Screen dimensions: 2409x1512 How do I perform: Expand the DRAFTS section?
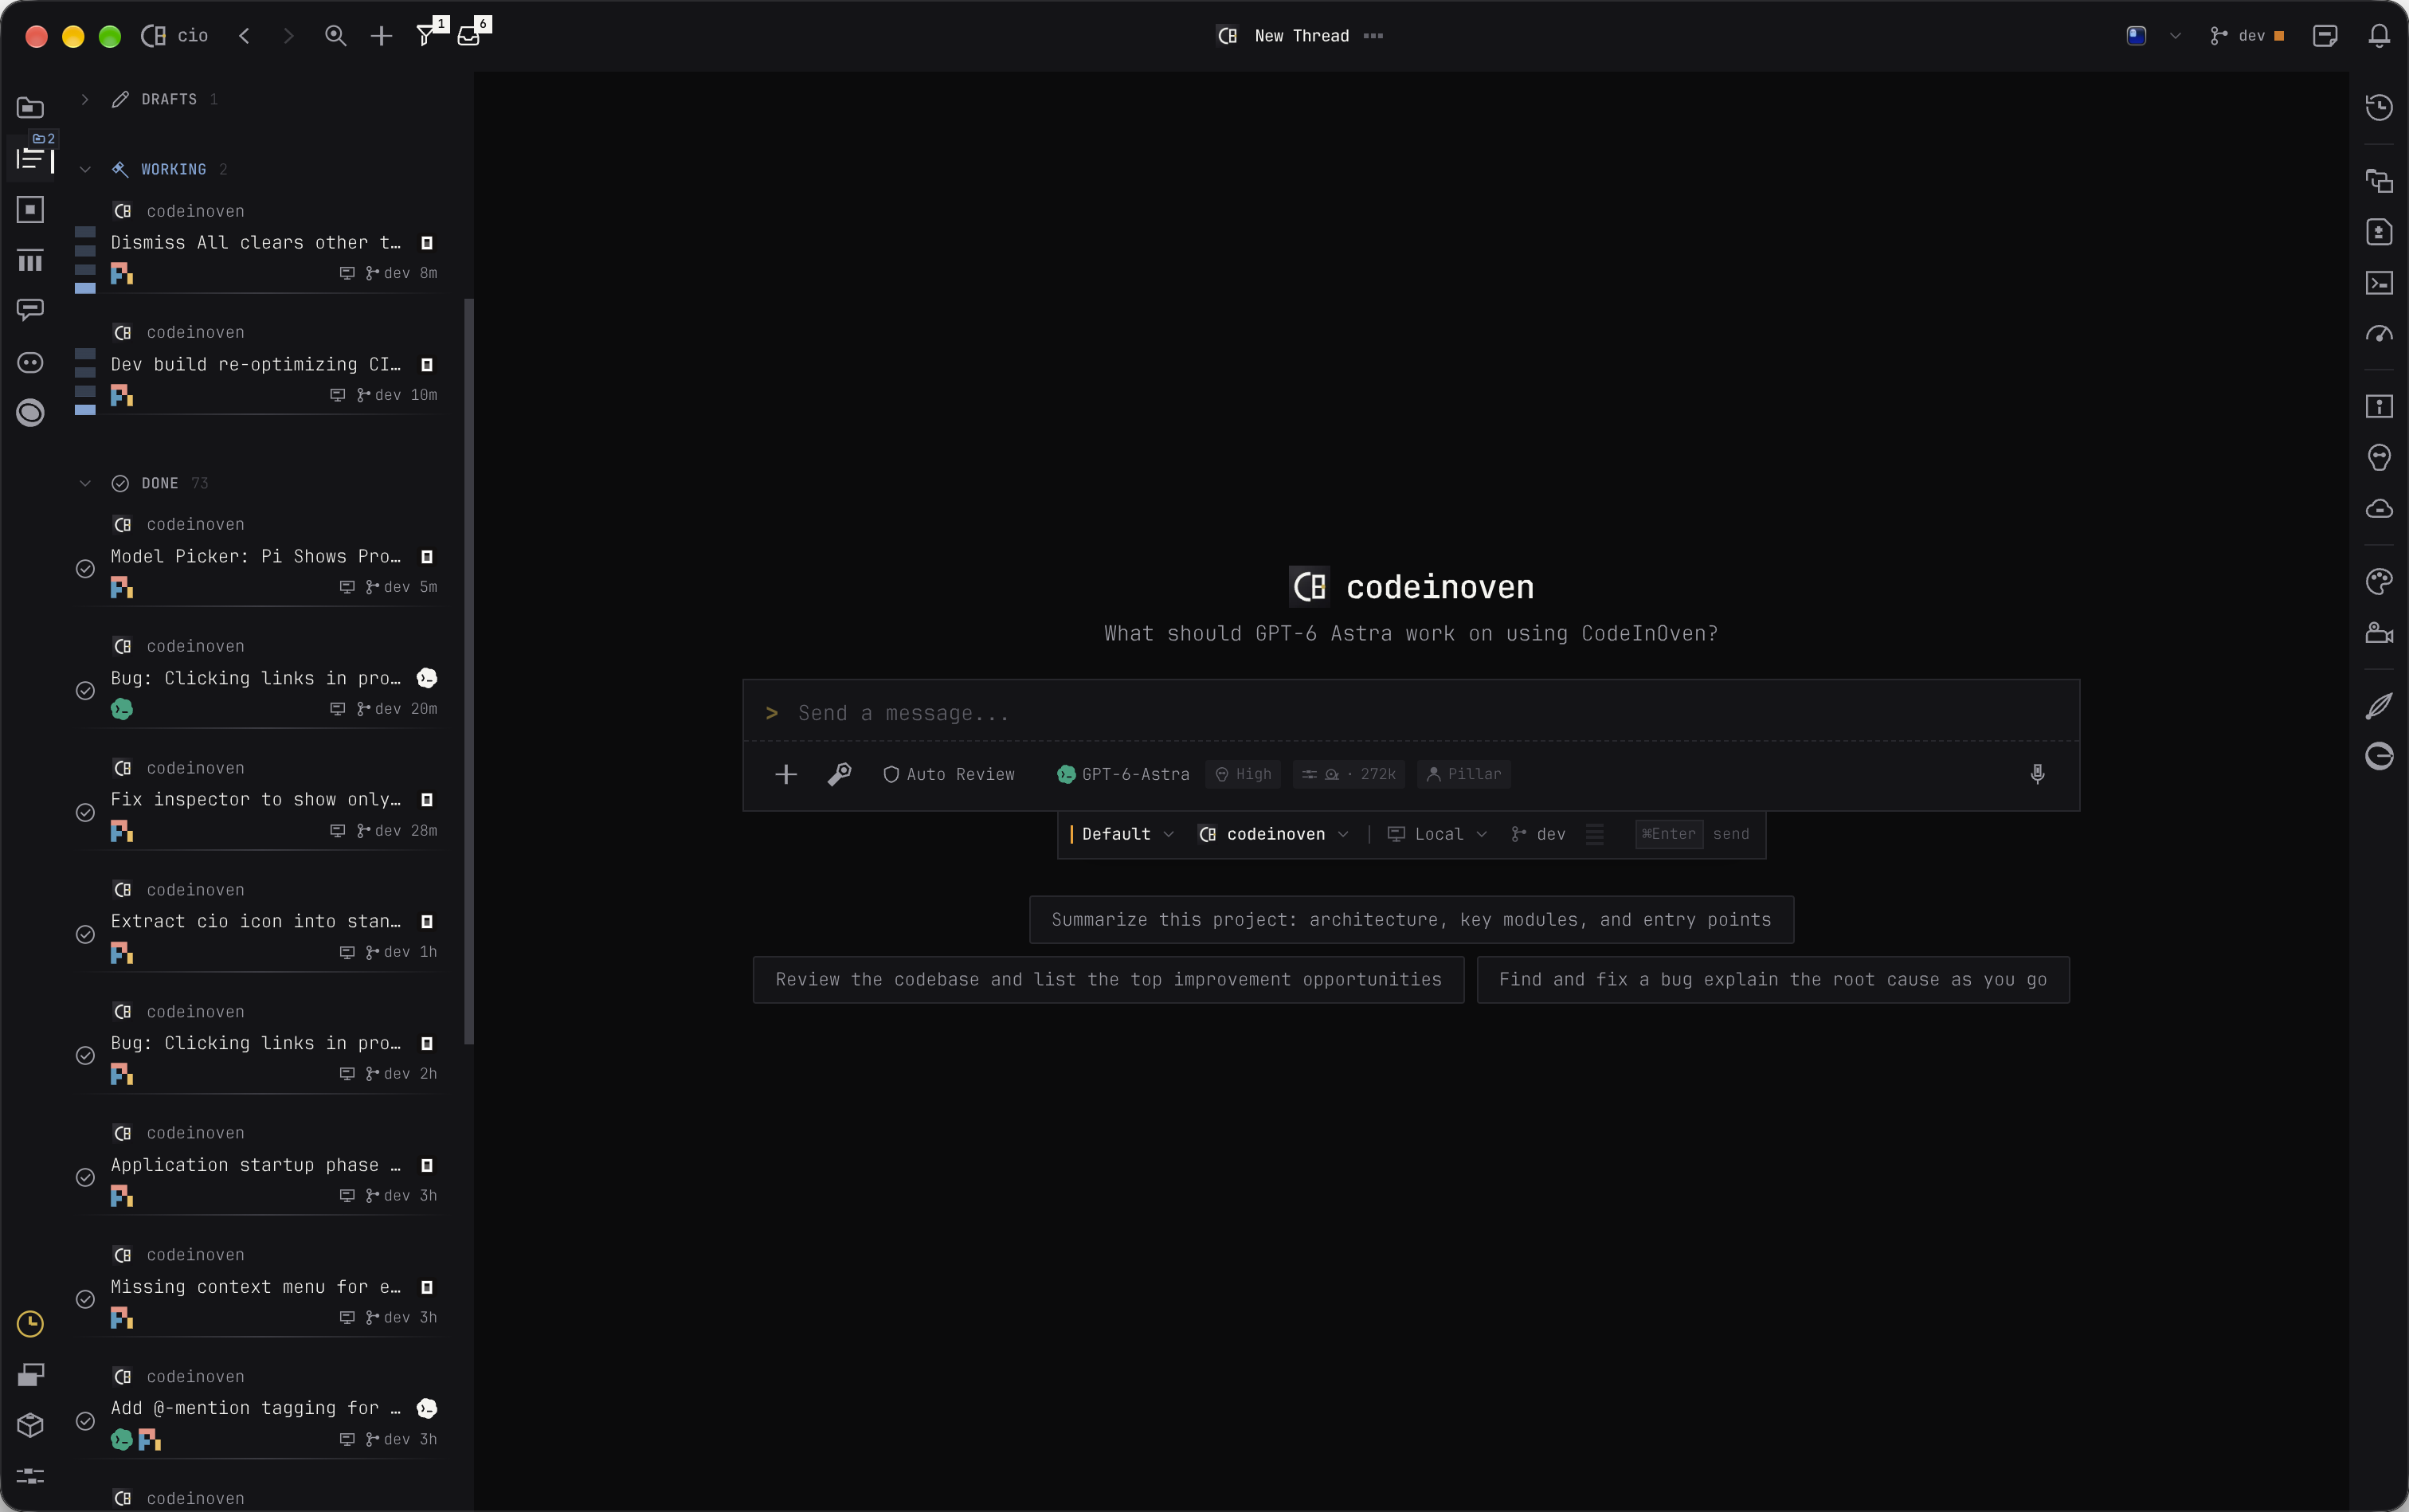(x=85, y=99)
